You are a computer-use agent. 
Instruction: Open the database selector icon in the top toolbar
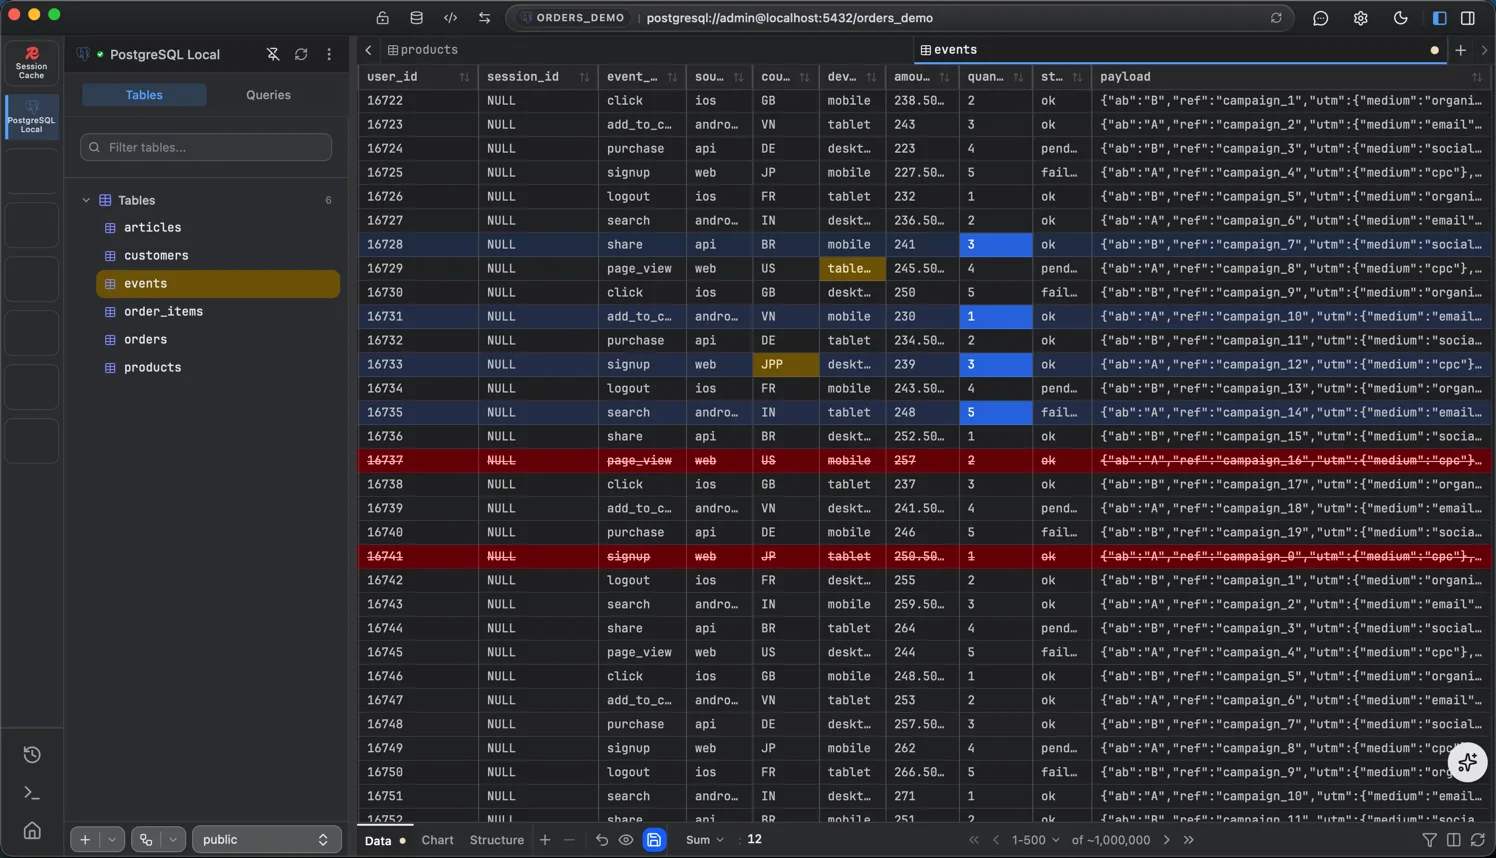pos(417,18)
